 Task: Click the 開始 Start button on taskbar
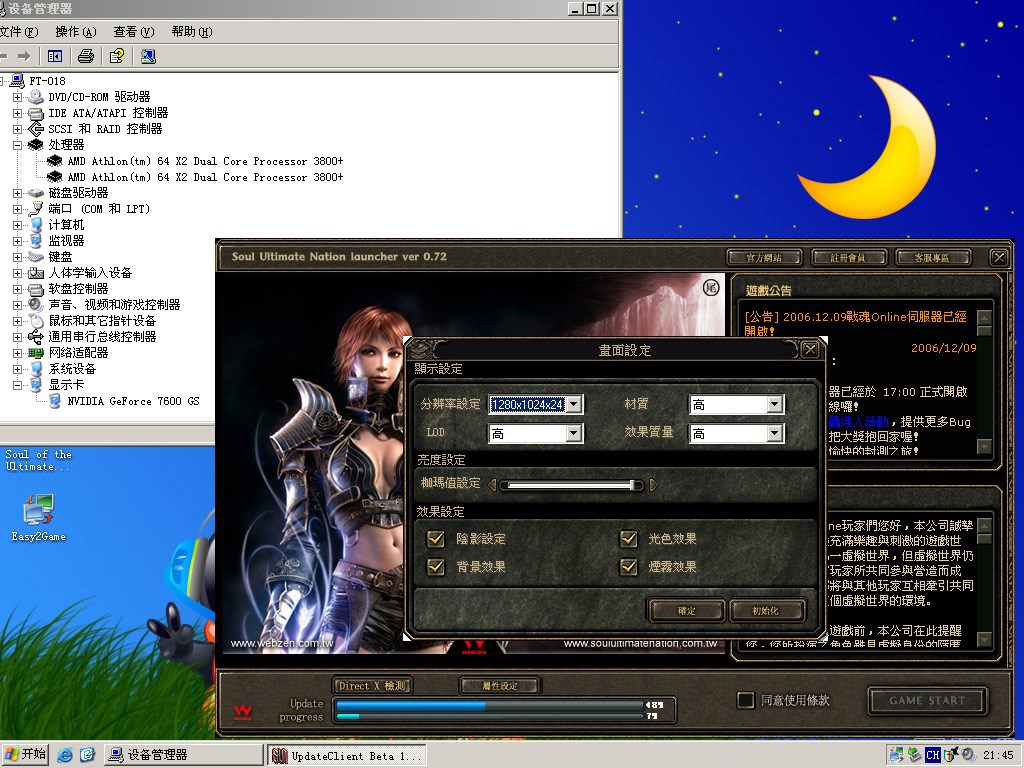(x=25, y=755)
